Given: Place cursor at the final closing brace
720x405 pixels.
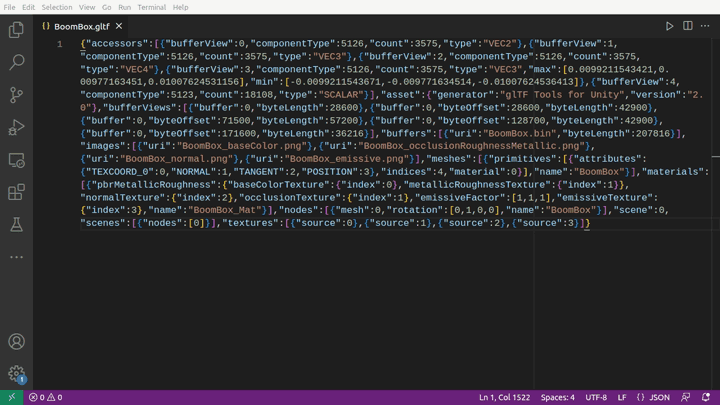Looking at the screenshot, I should pos(587,223).
